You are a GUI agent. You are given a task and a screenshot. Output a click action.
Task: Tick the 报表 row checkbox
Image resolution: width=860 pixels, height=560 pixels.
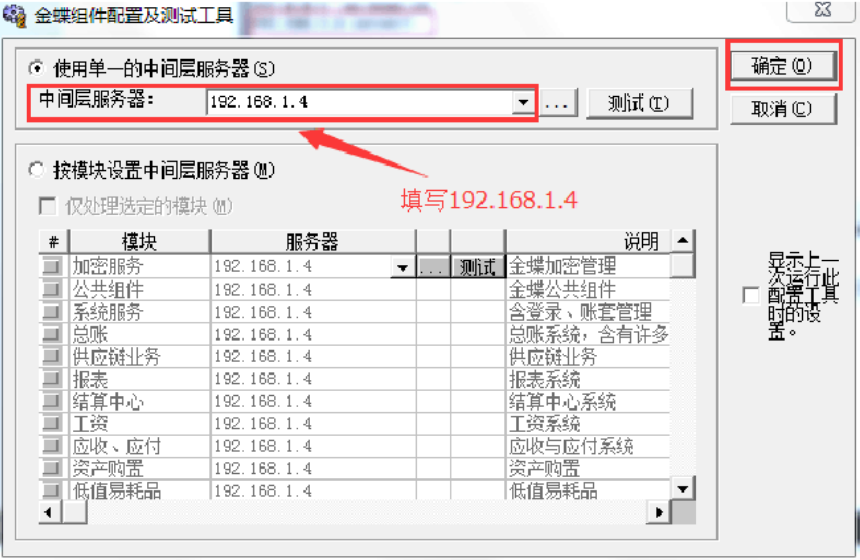52,379
